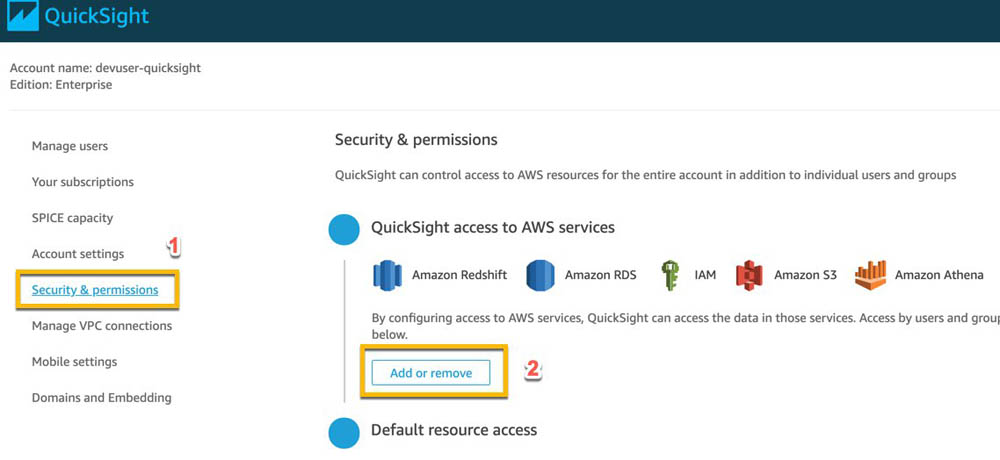Click the blue circle beside QuickSight access

tap(344, 228)
